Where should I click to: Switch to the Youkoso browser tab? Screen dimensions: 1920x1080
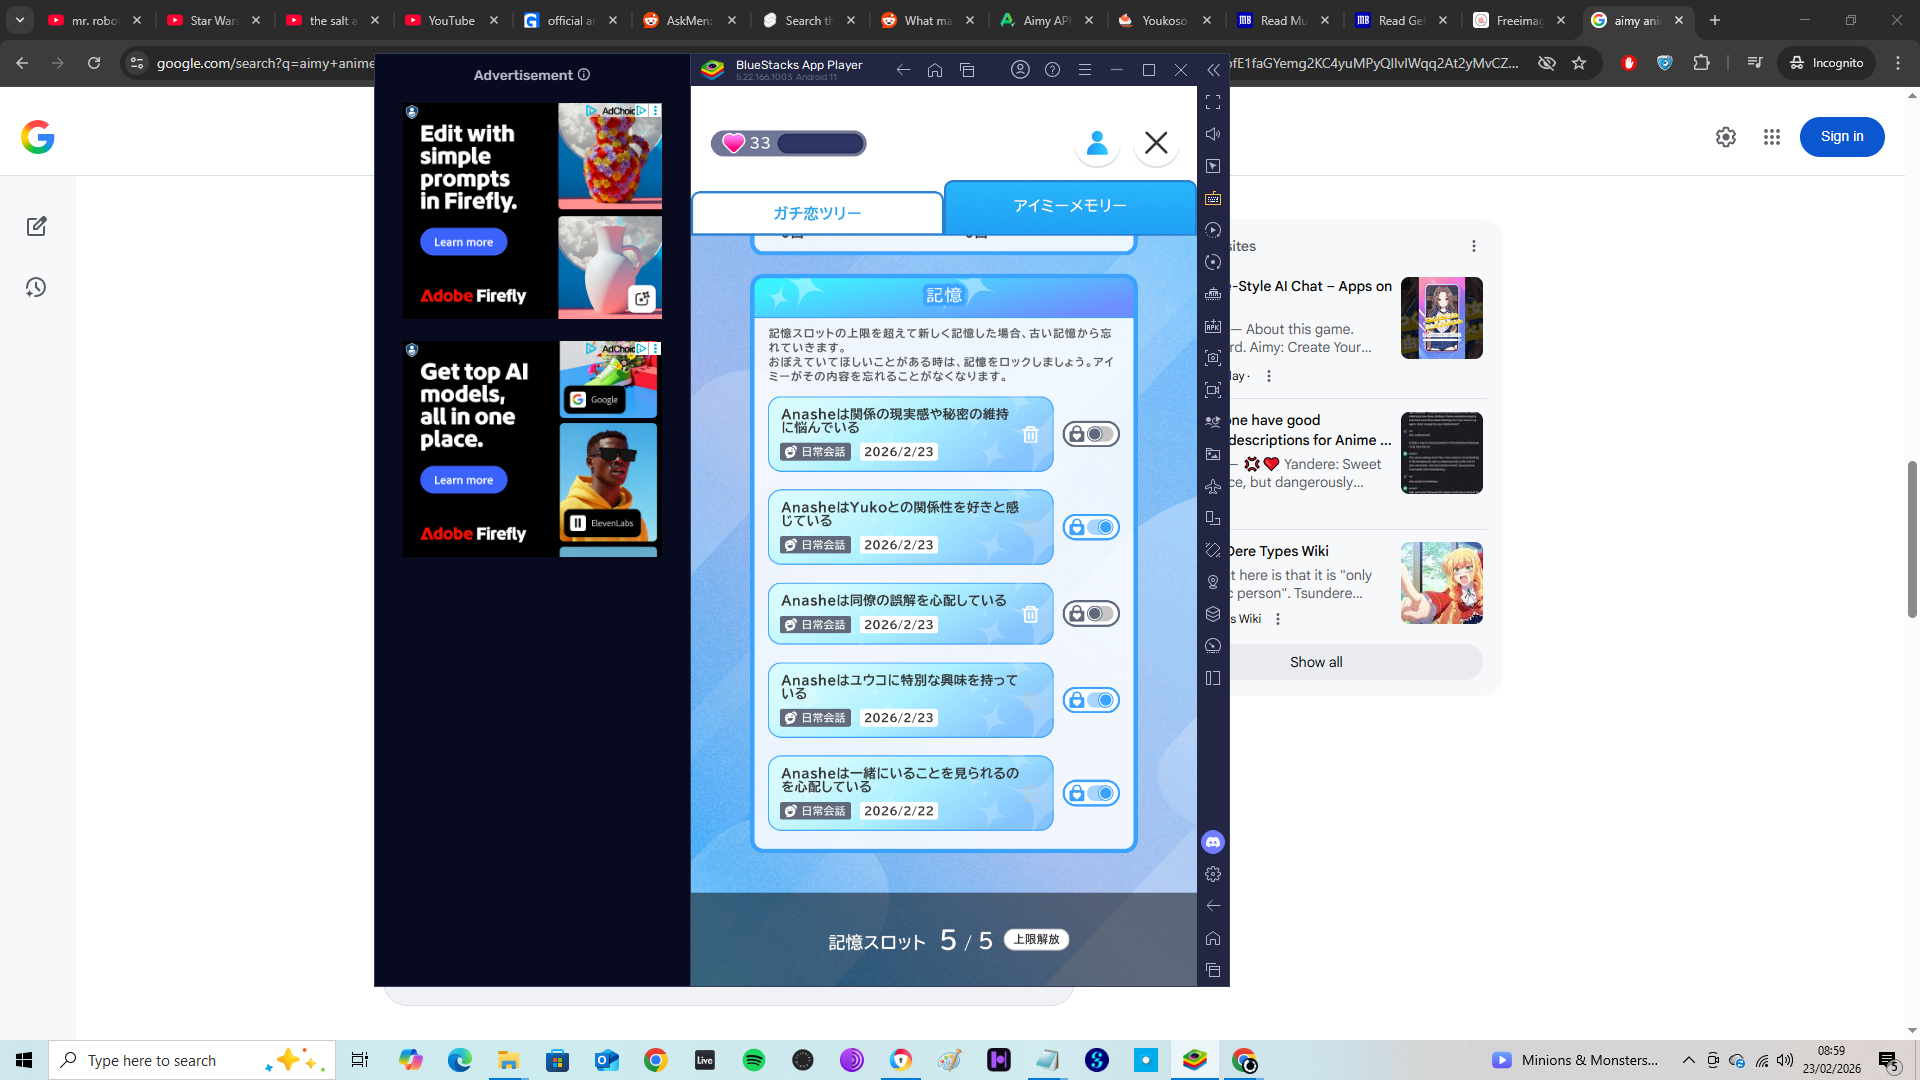point(1165,20)
